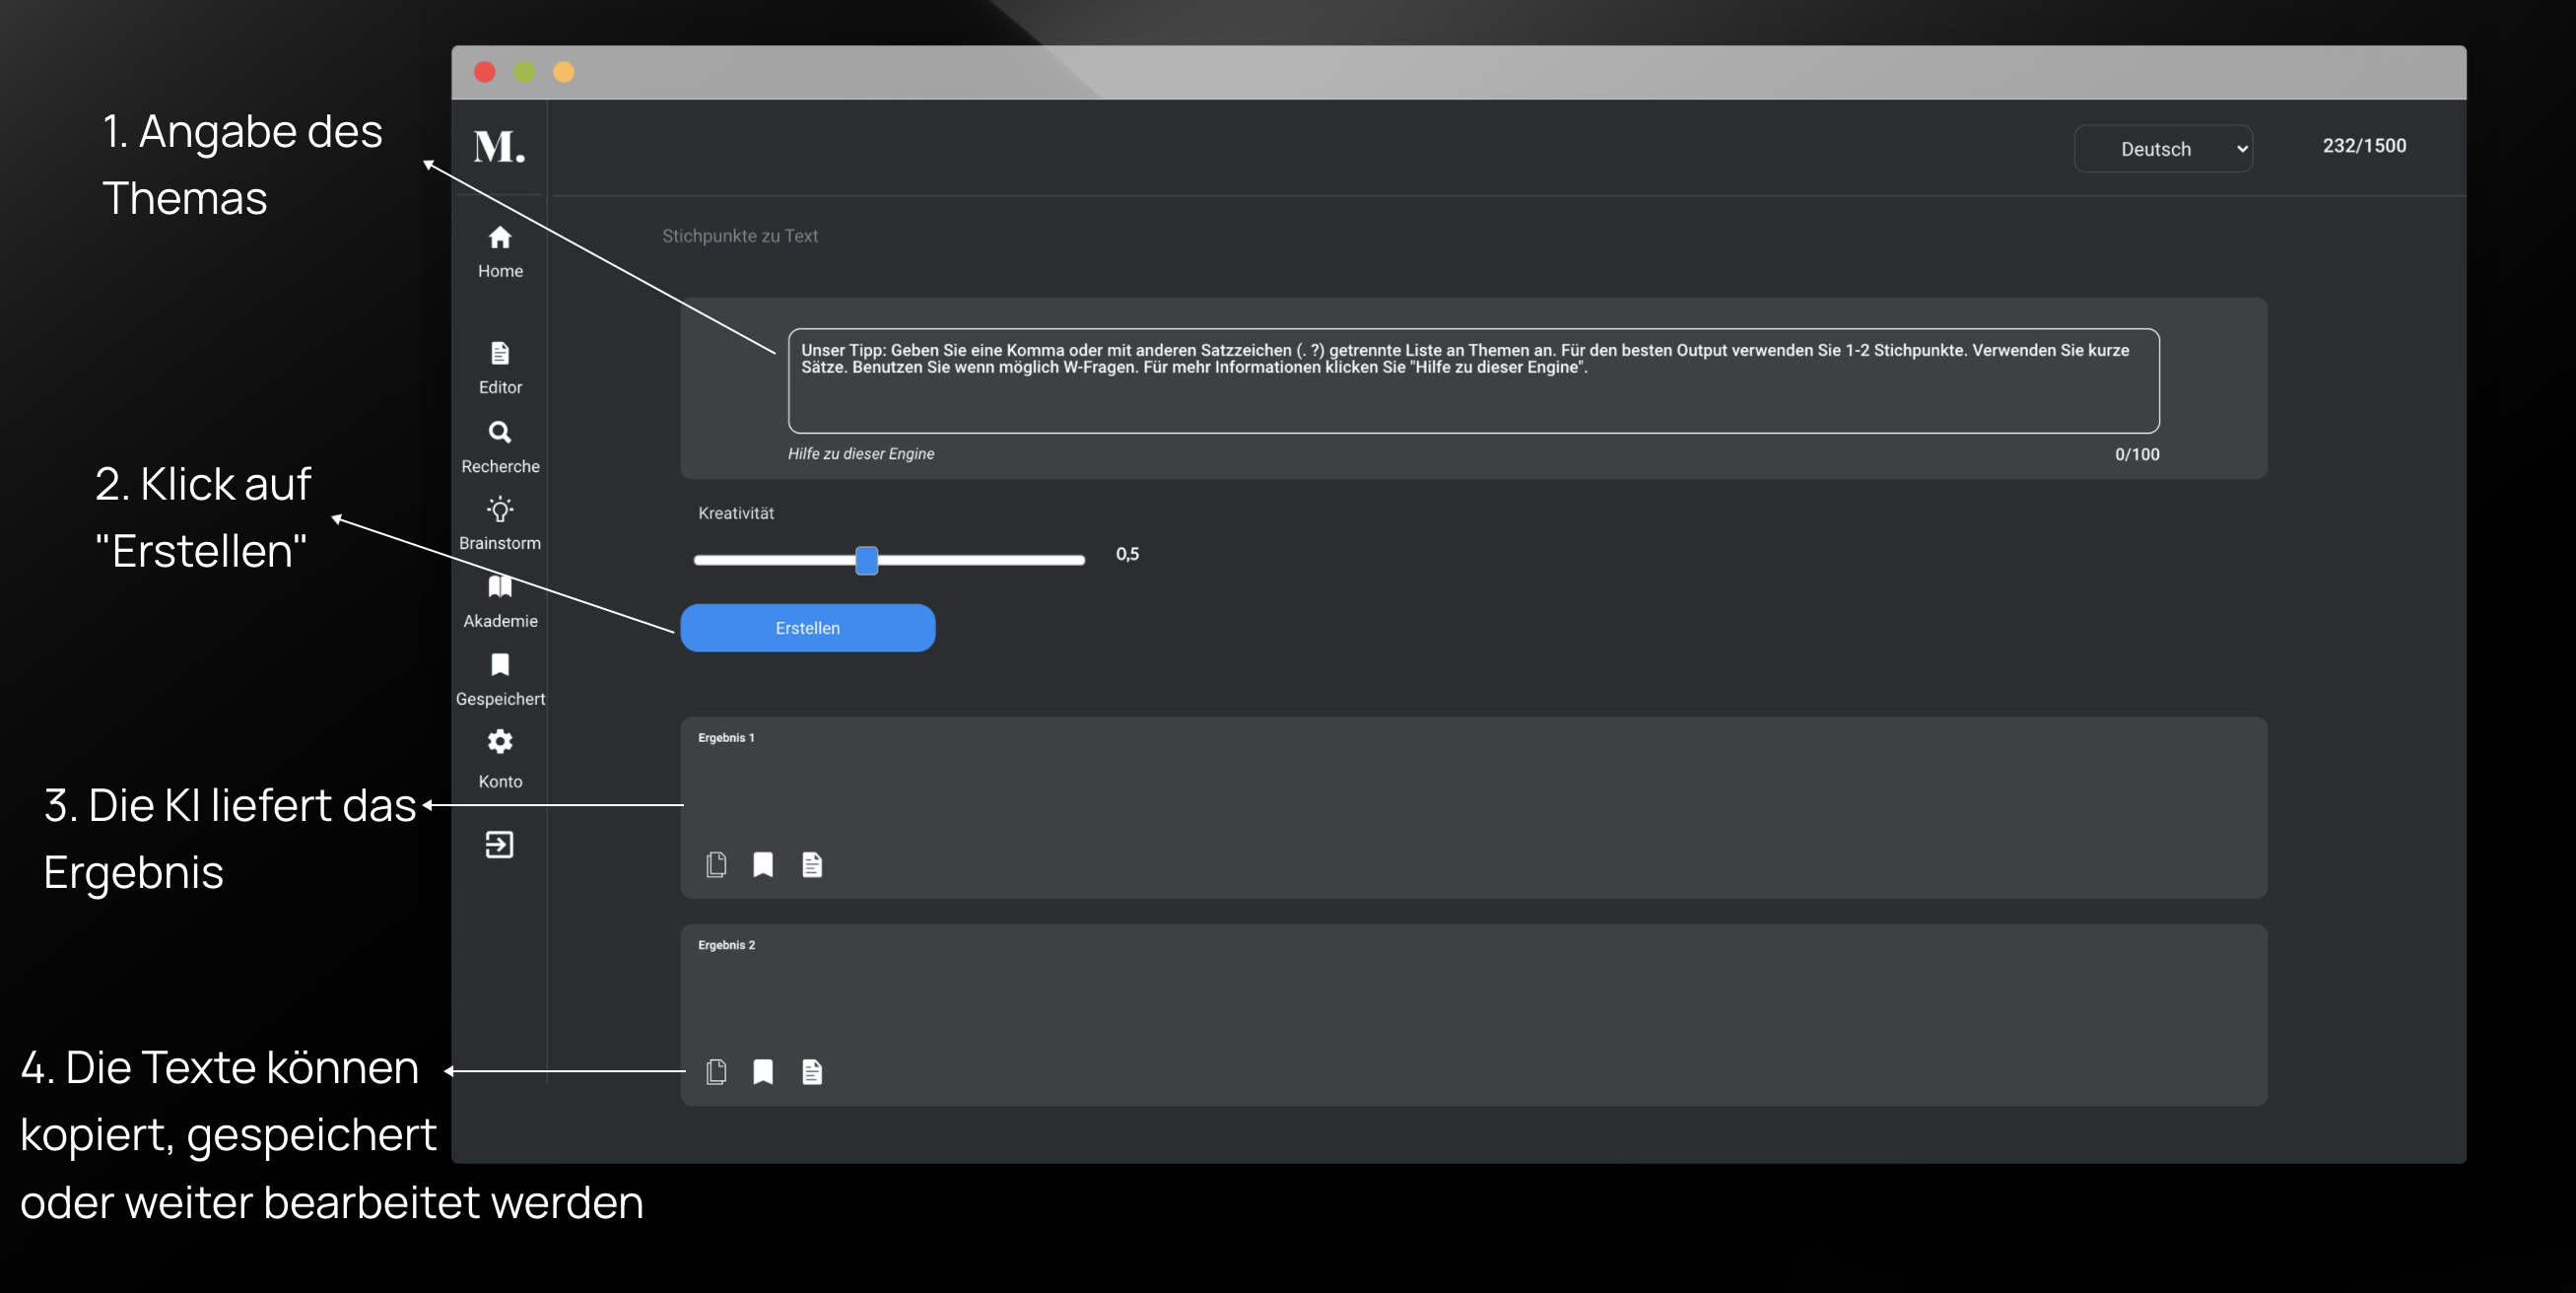The width and height of the screenshot is (2576, 1293).
Task: Bookmark Ergebnis 1 result
Action: tap(763, 864)
